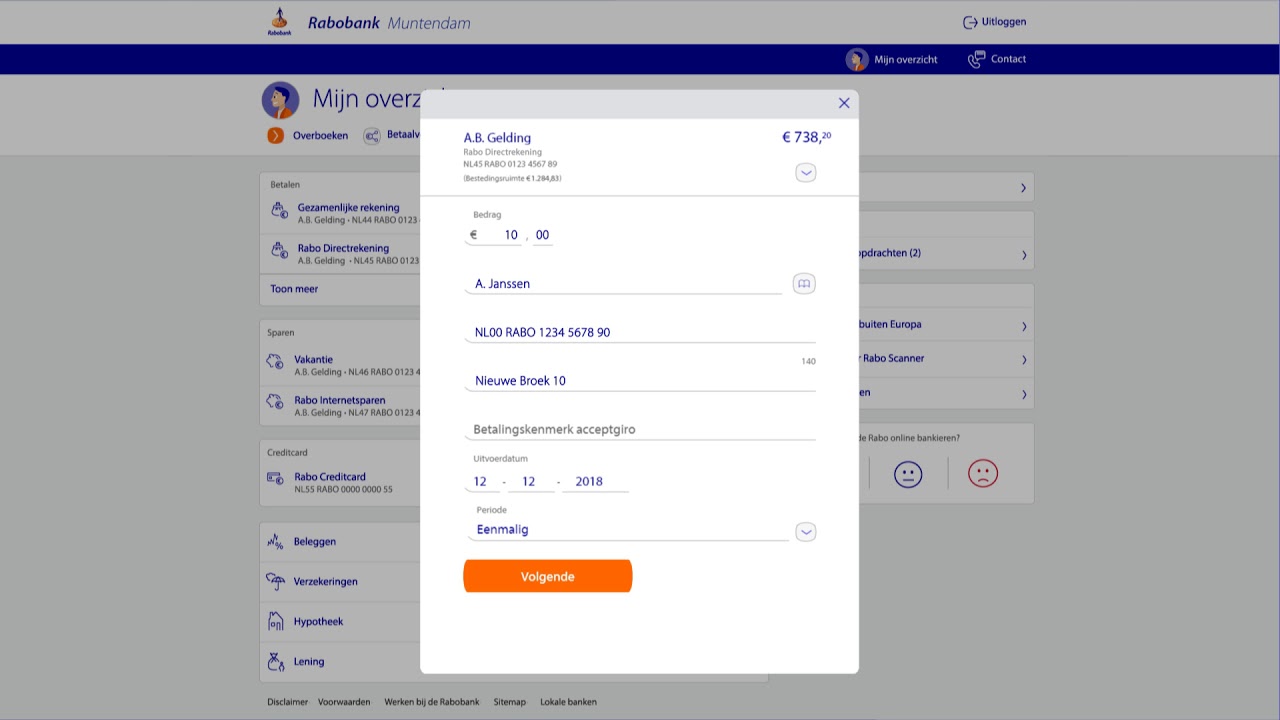Edit the euro amount field showing 10

point(495,235)
